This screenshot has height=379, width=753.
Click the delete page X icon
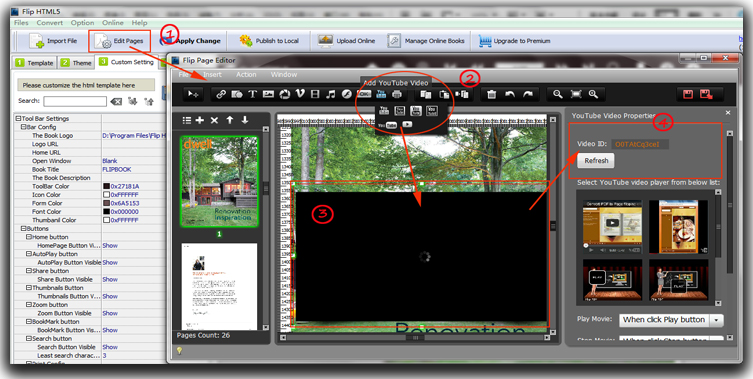click(215, 121)
